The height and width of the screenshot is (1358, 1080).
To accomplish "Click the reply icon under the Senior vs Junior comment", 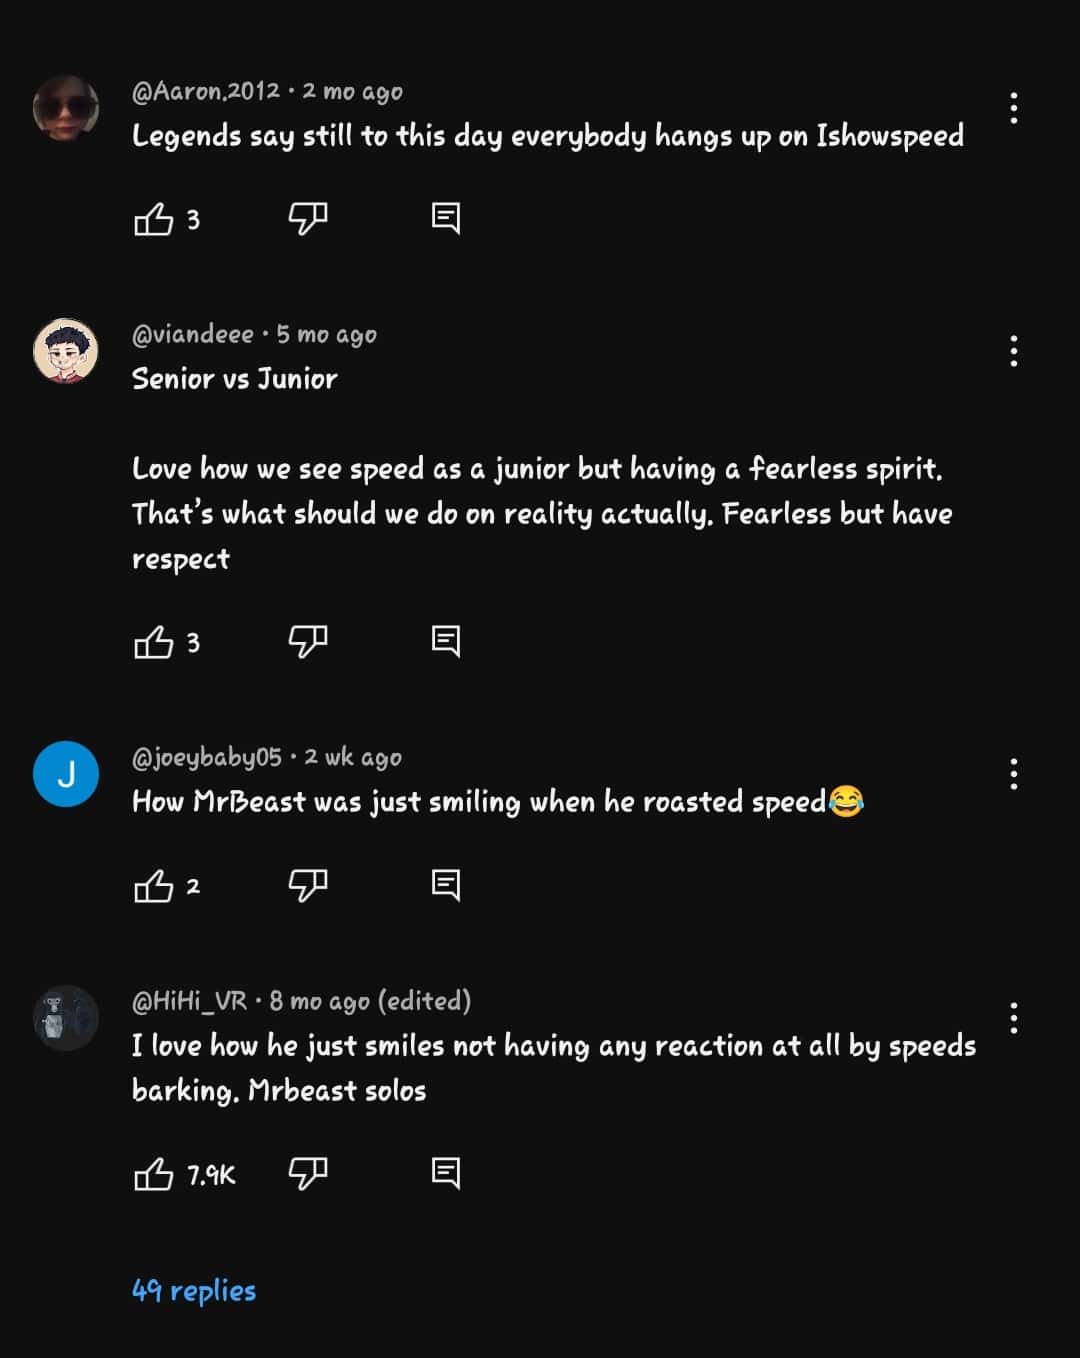I will click(446, 643).
